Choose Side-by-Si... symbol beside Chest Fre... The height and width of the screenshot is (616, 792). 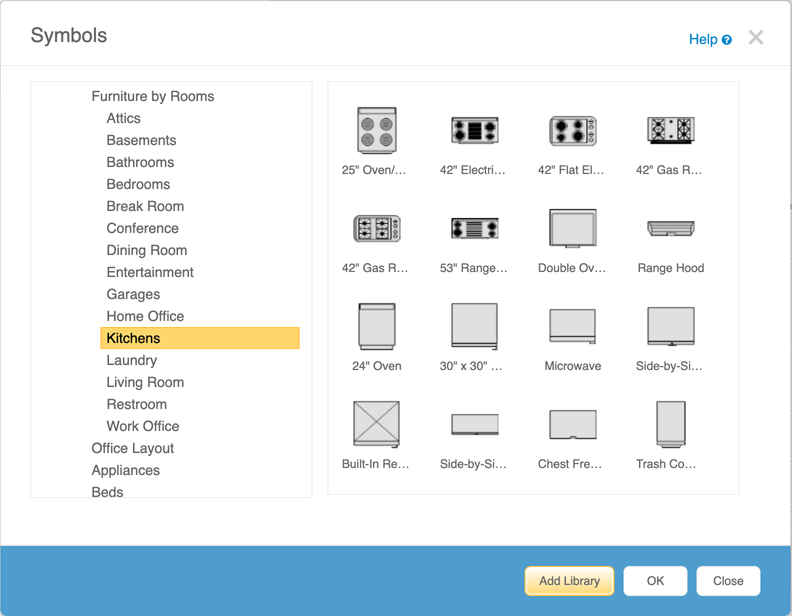[x=474, y=424]
